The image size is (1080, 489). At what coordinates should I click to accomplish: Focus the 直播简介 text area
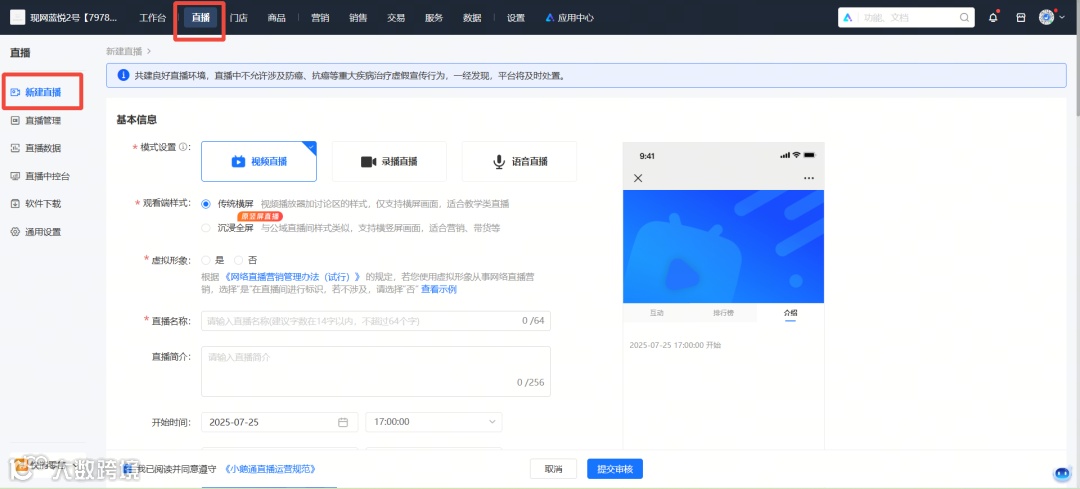pos(375,371)
